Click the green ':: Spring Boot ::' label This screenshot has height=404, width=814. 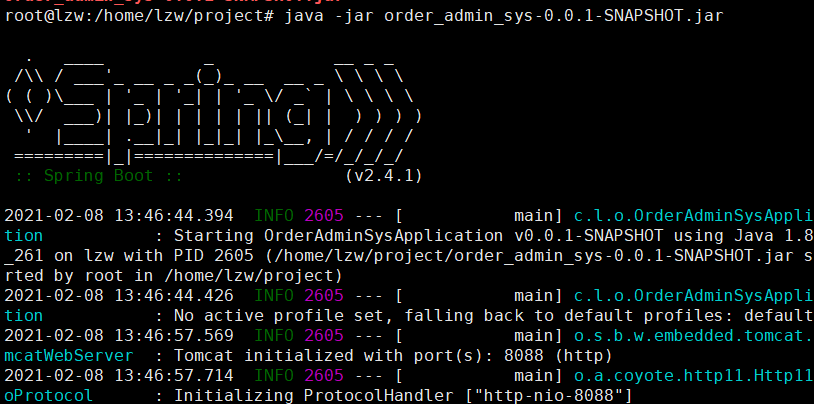[x=99, y=176]
